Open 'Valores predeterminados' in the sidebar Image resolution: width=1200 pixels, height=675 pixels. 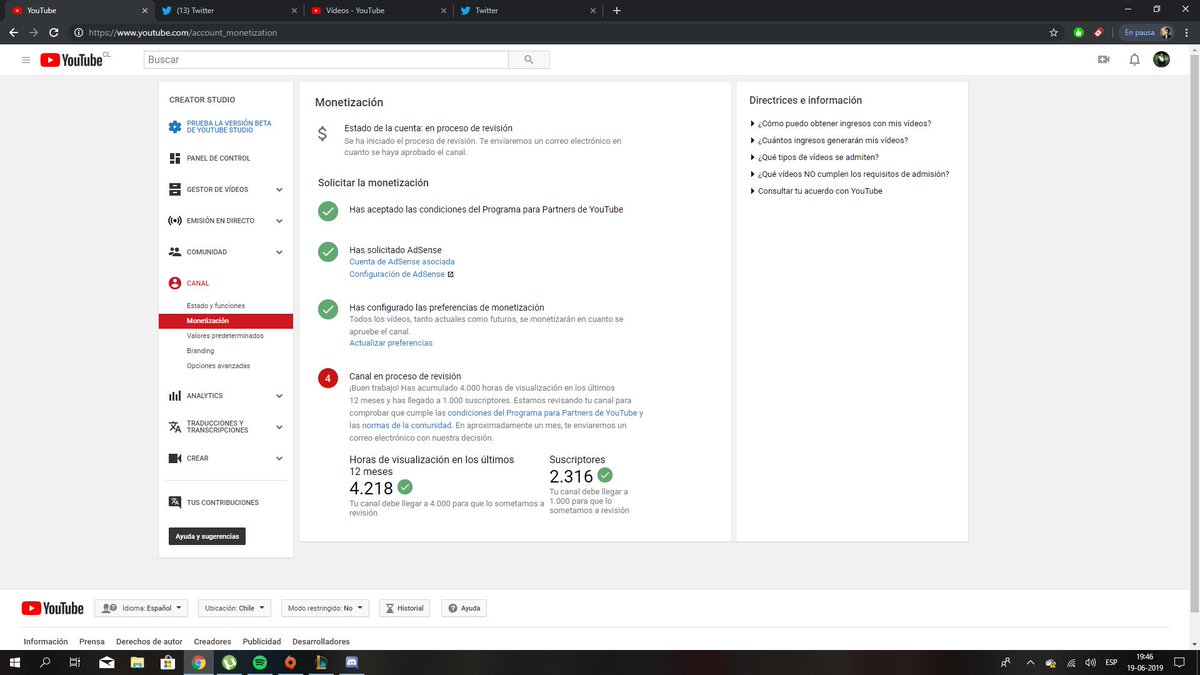pos(225,336)
